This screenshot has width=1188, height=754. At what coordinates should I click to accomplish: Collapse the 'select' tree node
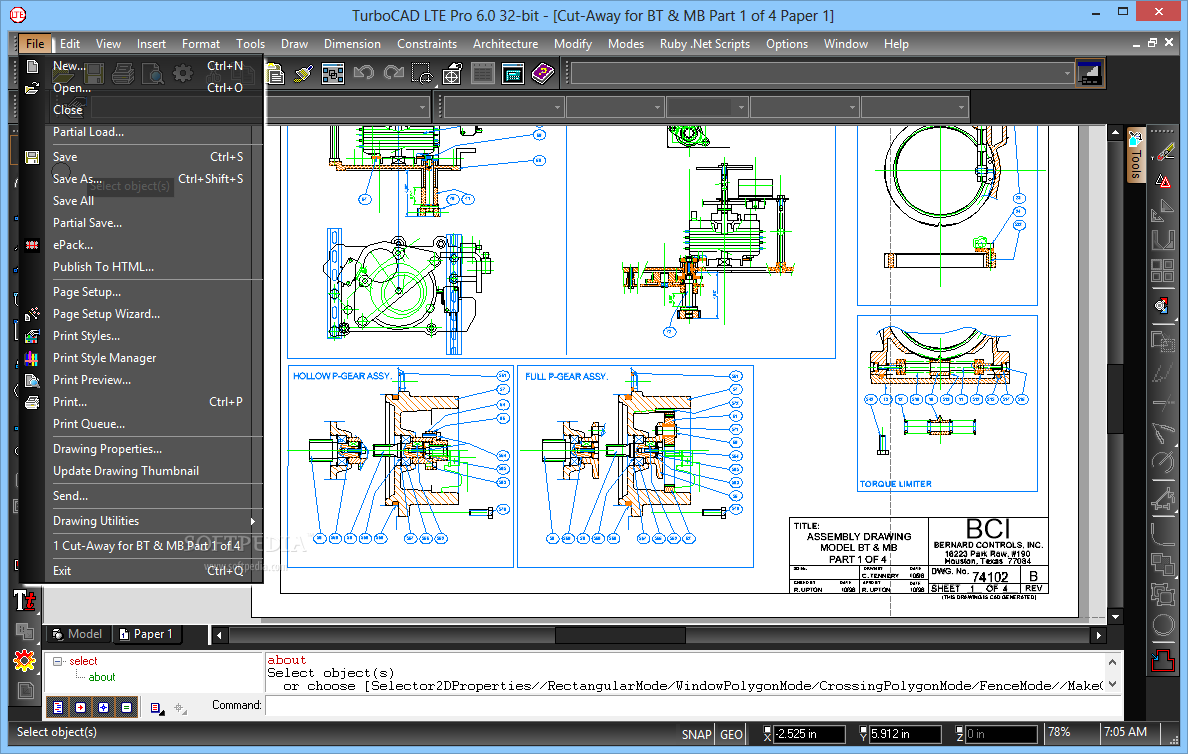(x=58, y=662)
